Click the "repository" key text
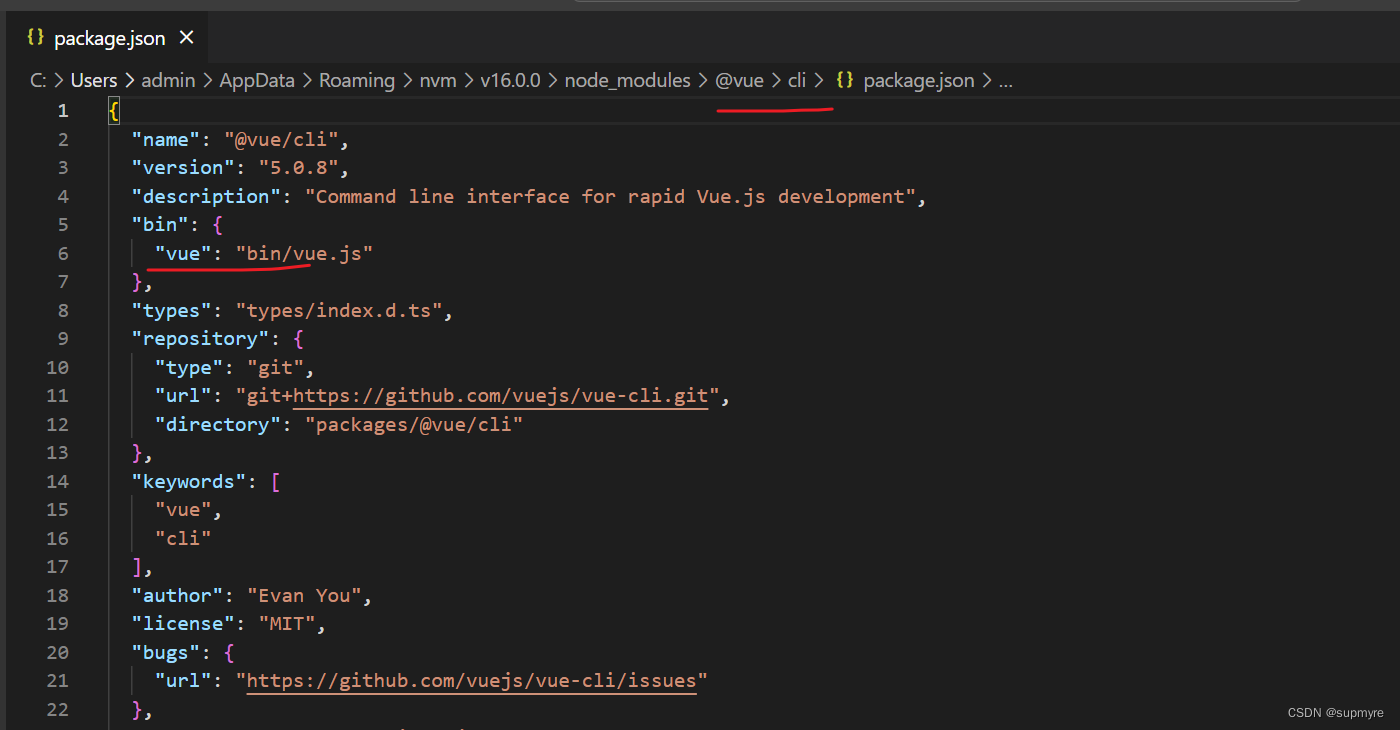1400x730 pixels. (x=200, y=339)
